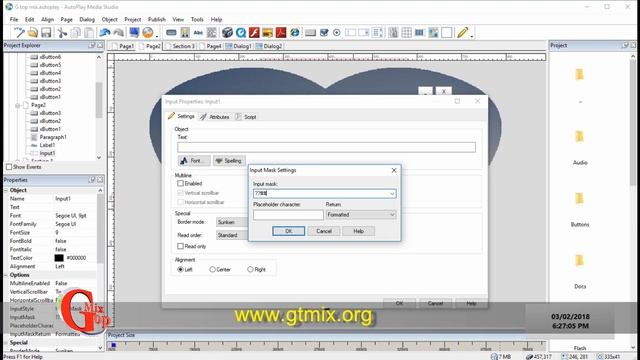Click OK in Input Mask Settings
Image resolution: width=640 pixels, height=360 pixels.
coord(289,231)
